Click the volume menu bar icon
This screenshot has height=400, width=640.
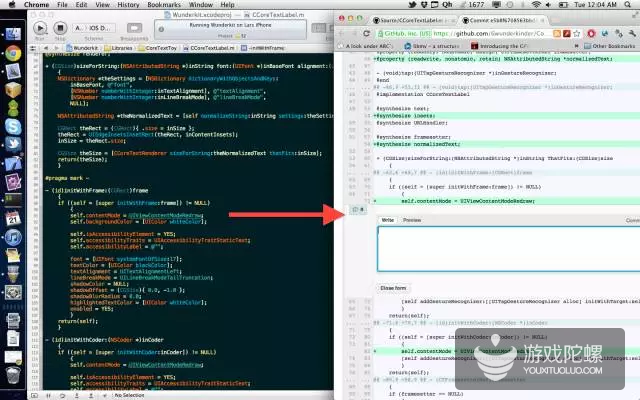tap(548, 4)
